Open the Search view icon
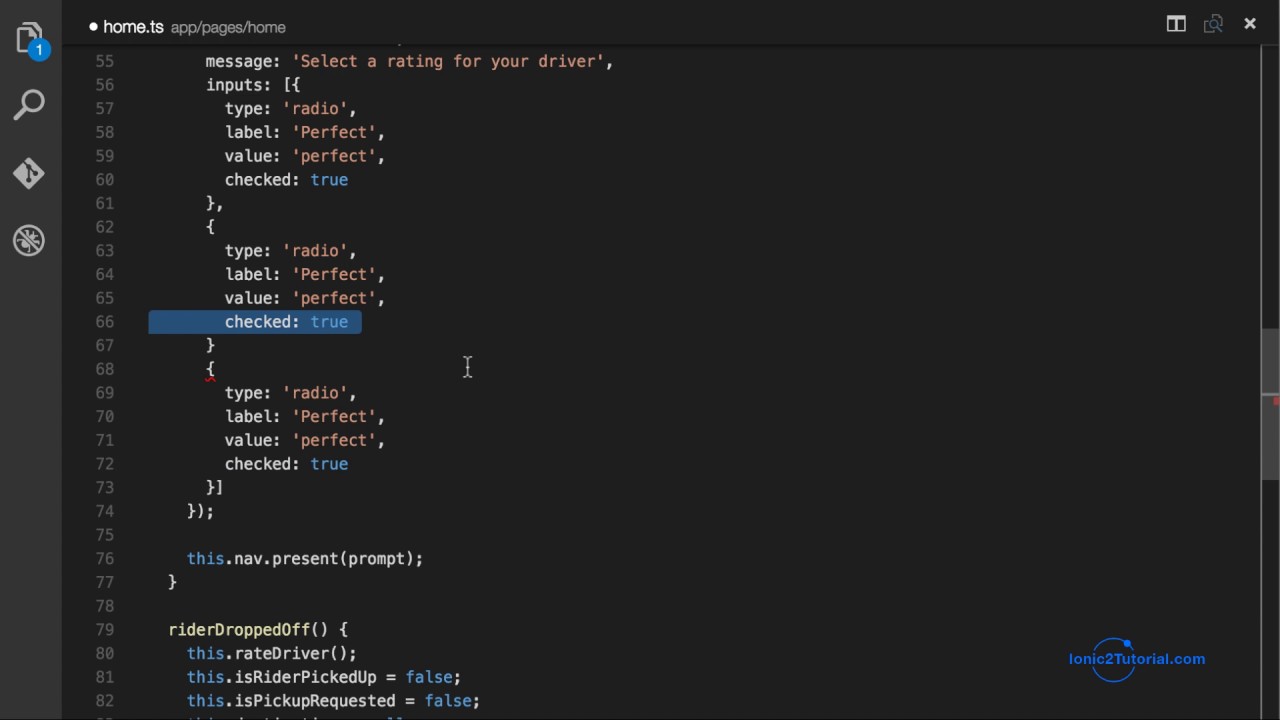Viewport: 1280px width, 720px height. tap(29, 105)
